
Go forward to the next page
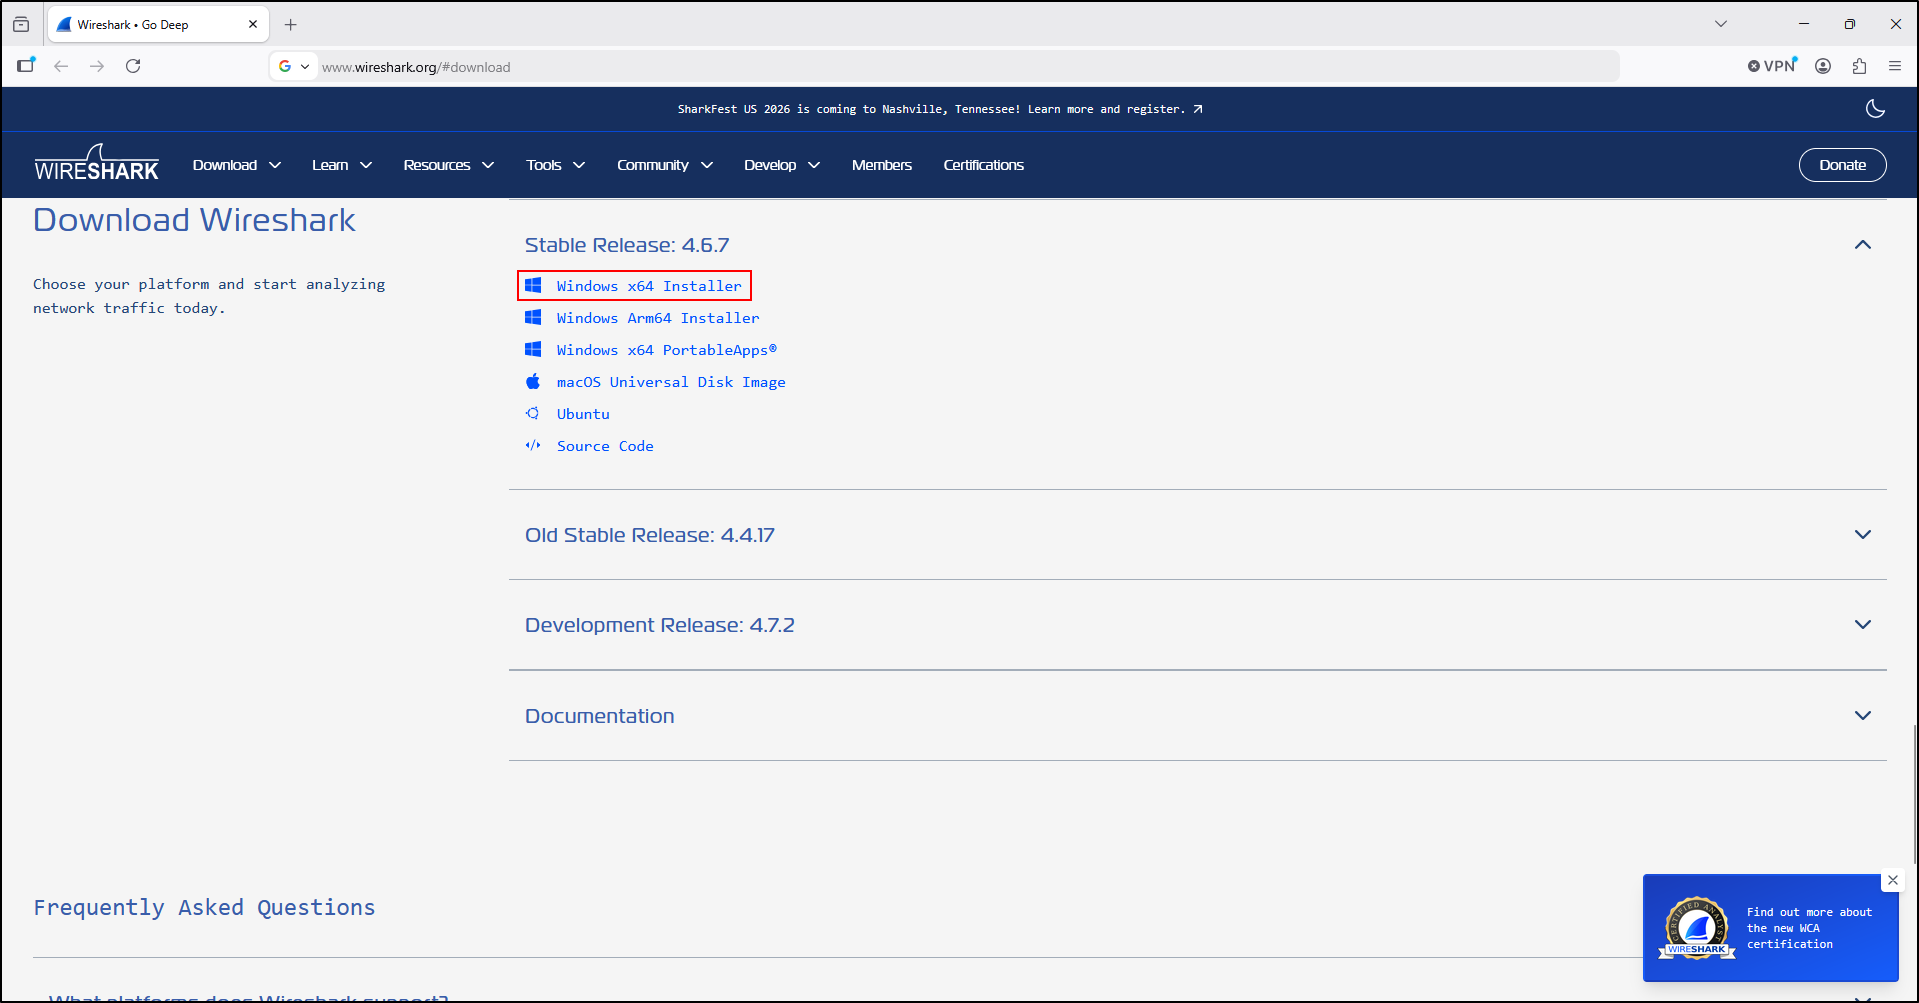[x=97, y=66]
